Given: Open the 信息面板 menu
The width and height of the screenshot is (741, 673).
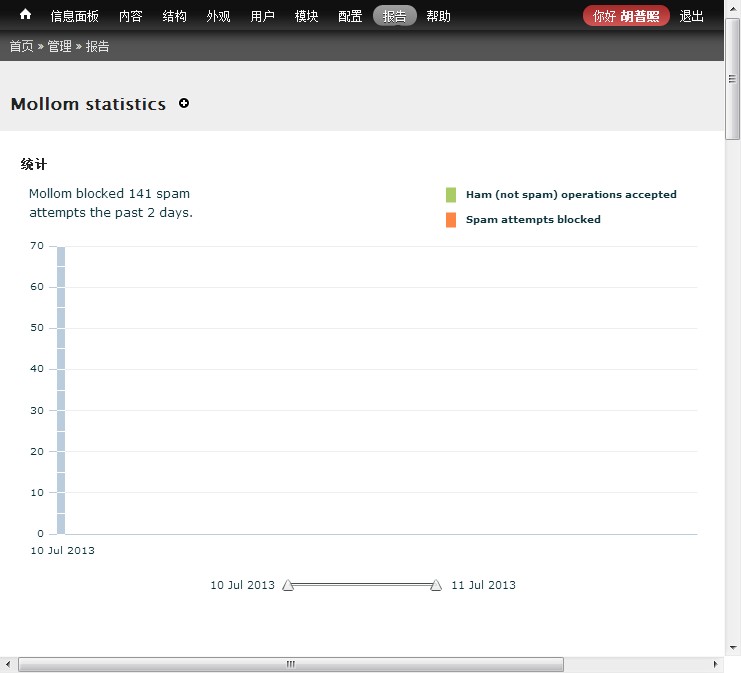Looking at the screenshot, I should point(75,16).
